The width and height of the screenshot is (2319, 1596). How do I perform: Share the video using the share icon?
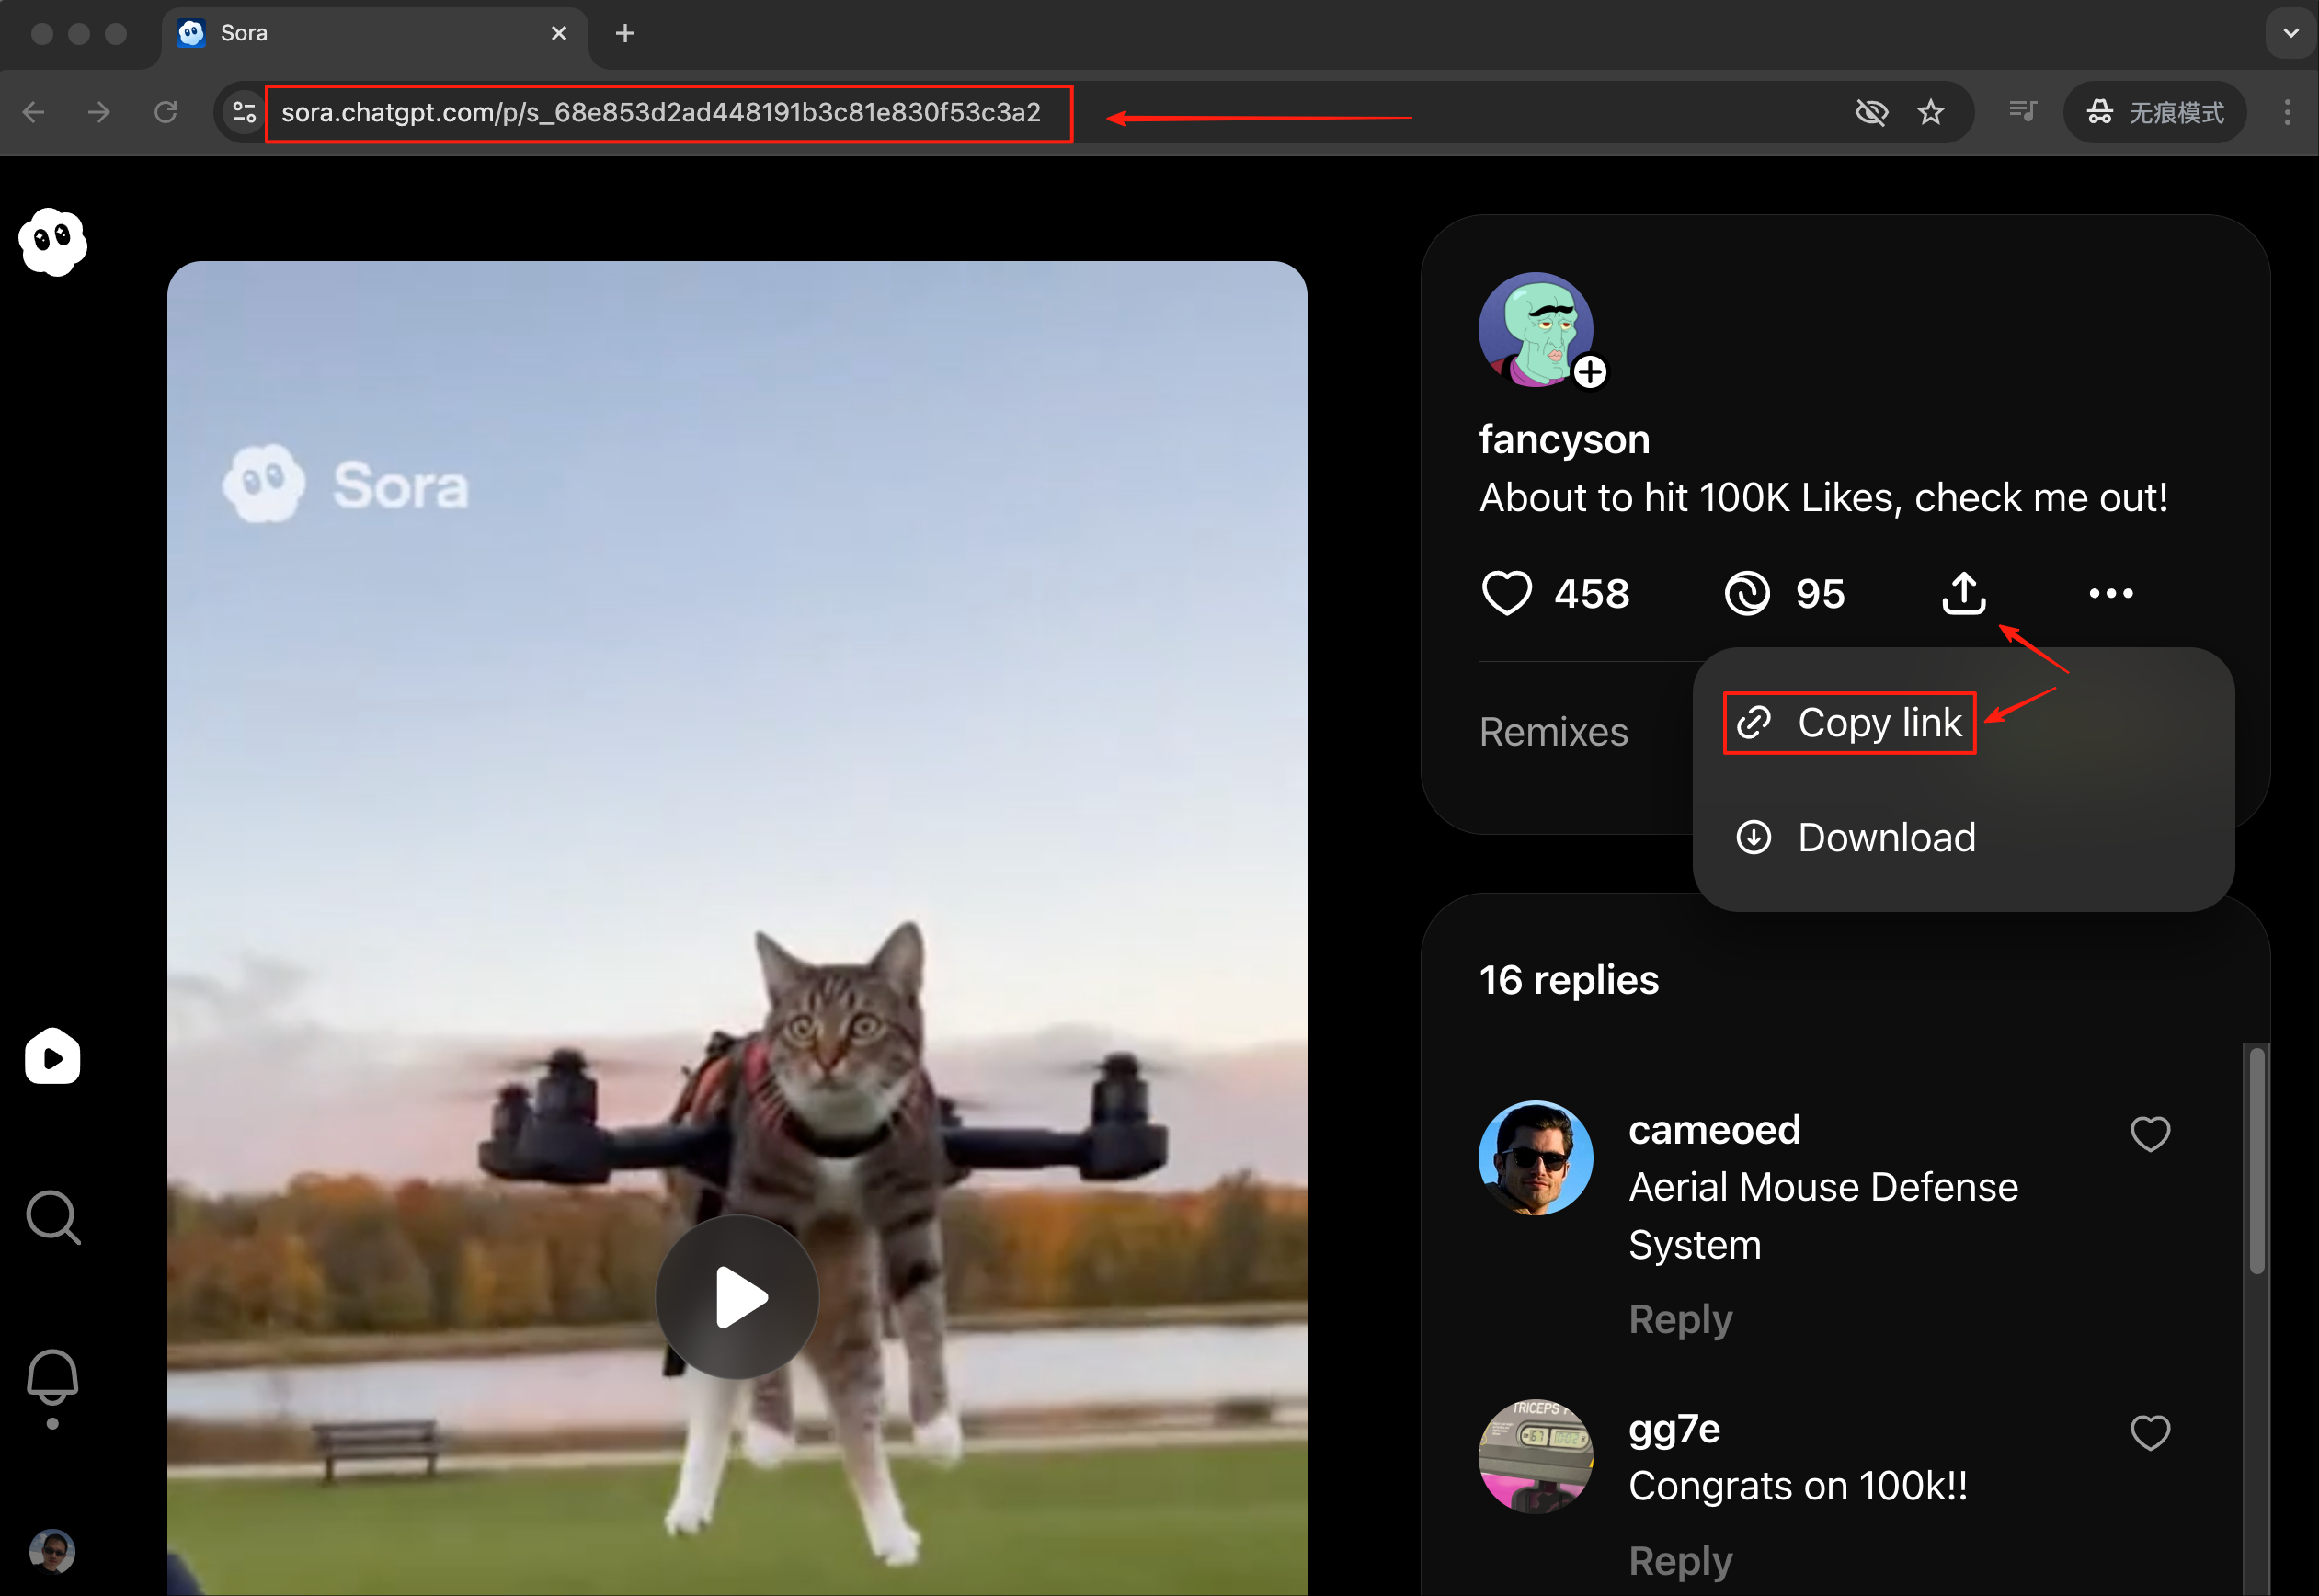click(x=1962, y=592)
